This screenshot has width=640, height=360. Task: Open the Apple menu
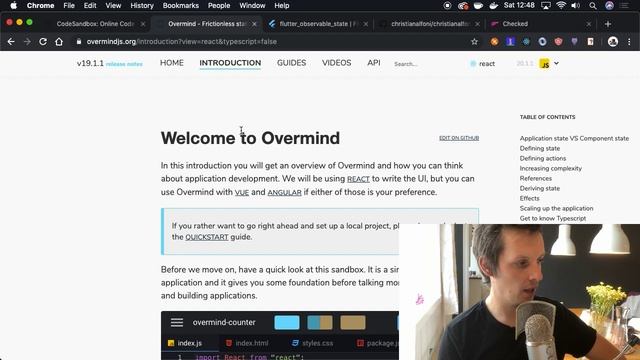pyautogui.click(x=13, y=6)
